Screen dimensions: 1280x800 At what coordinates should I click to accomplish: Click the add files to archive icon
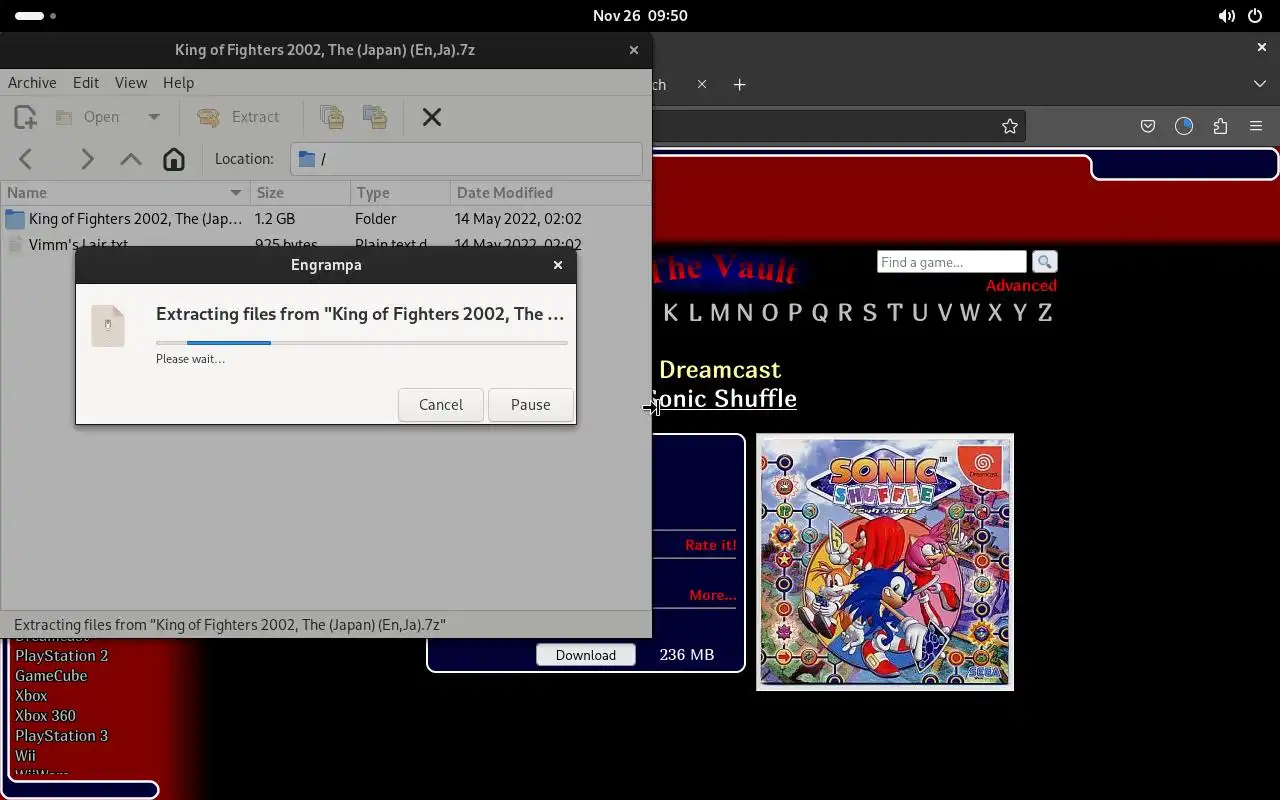click(x=332, y=117)
